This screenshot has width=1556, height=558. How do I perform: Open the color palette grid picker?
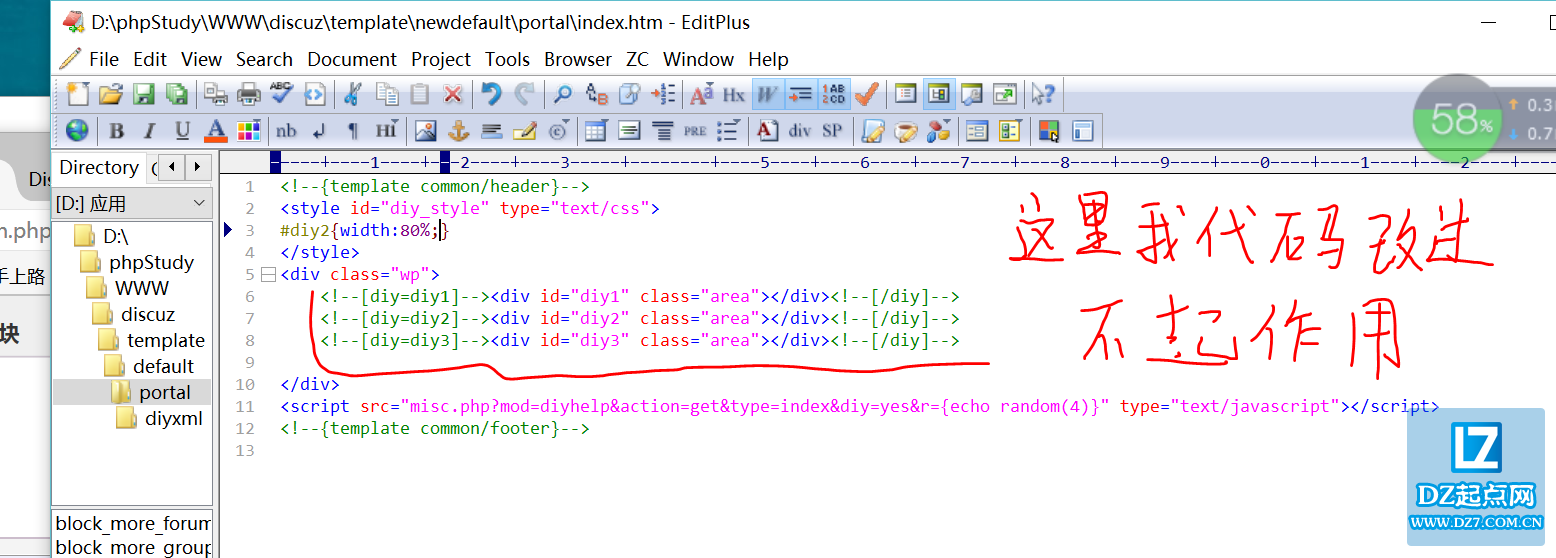248,130
